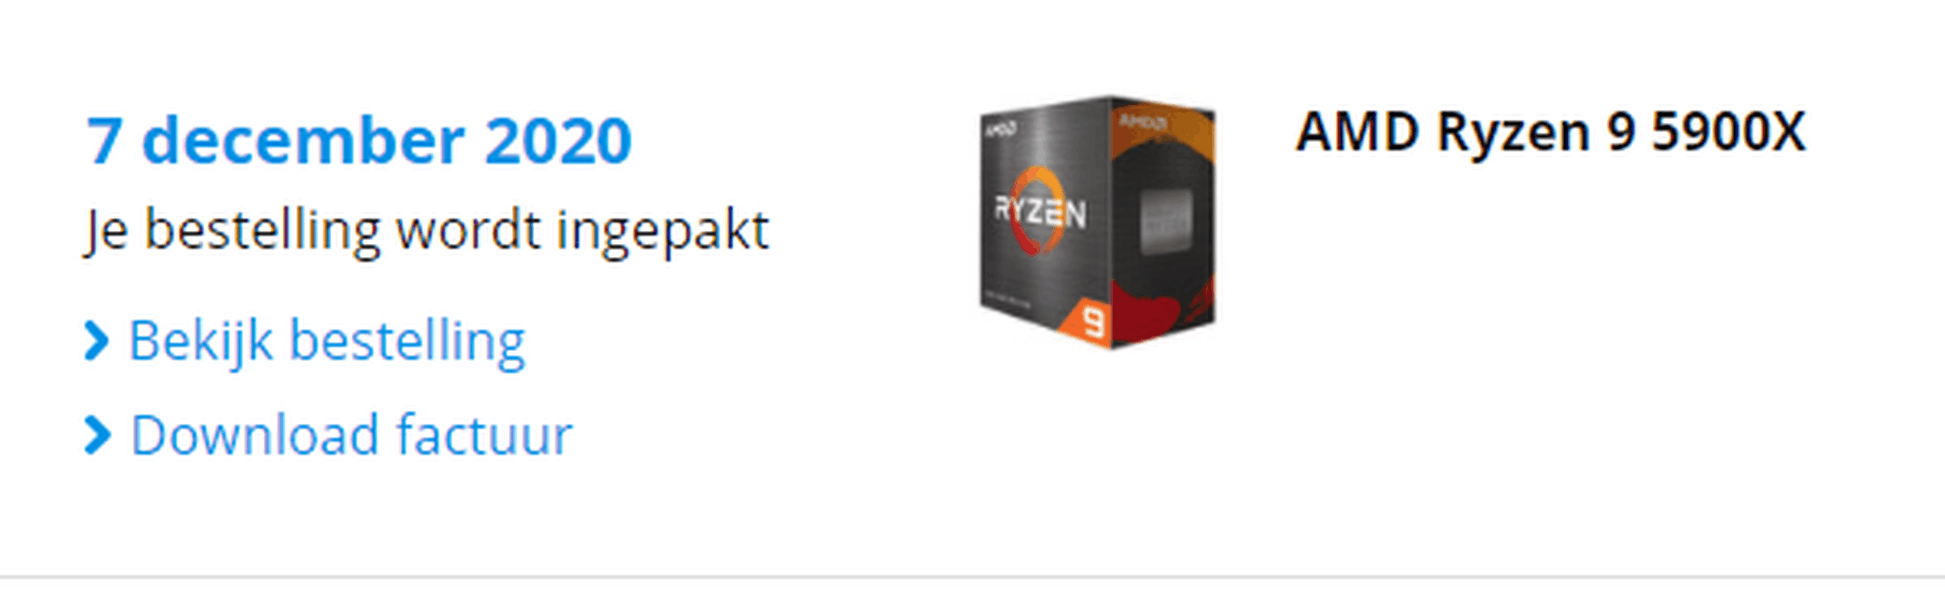Viewport: 1945px width, 595px height.
Task: Click the word bestelling in Bekijk link
Action: [x=407, y=341]
